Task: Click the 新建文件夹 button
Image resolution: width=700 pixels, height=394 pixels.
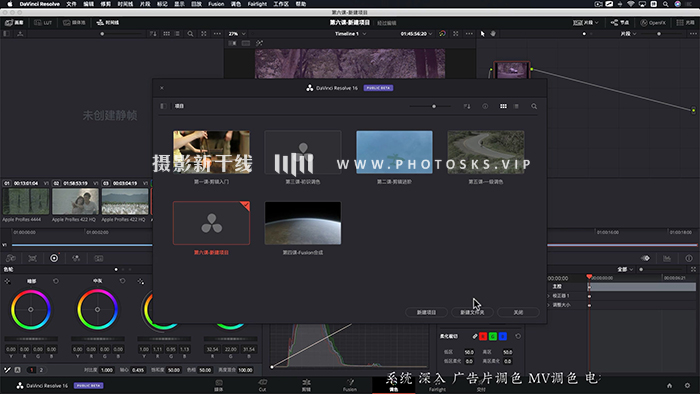Action: pyautogui.click(x=472, y=312)
